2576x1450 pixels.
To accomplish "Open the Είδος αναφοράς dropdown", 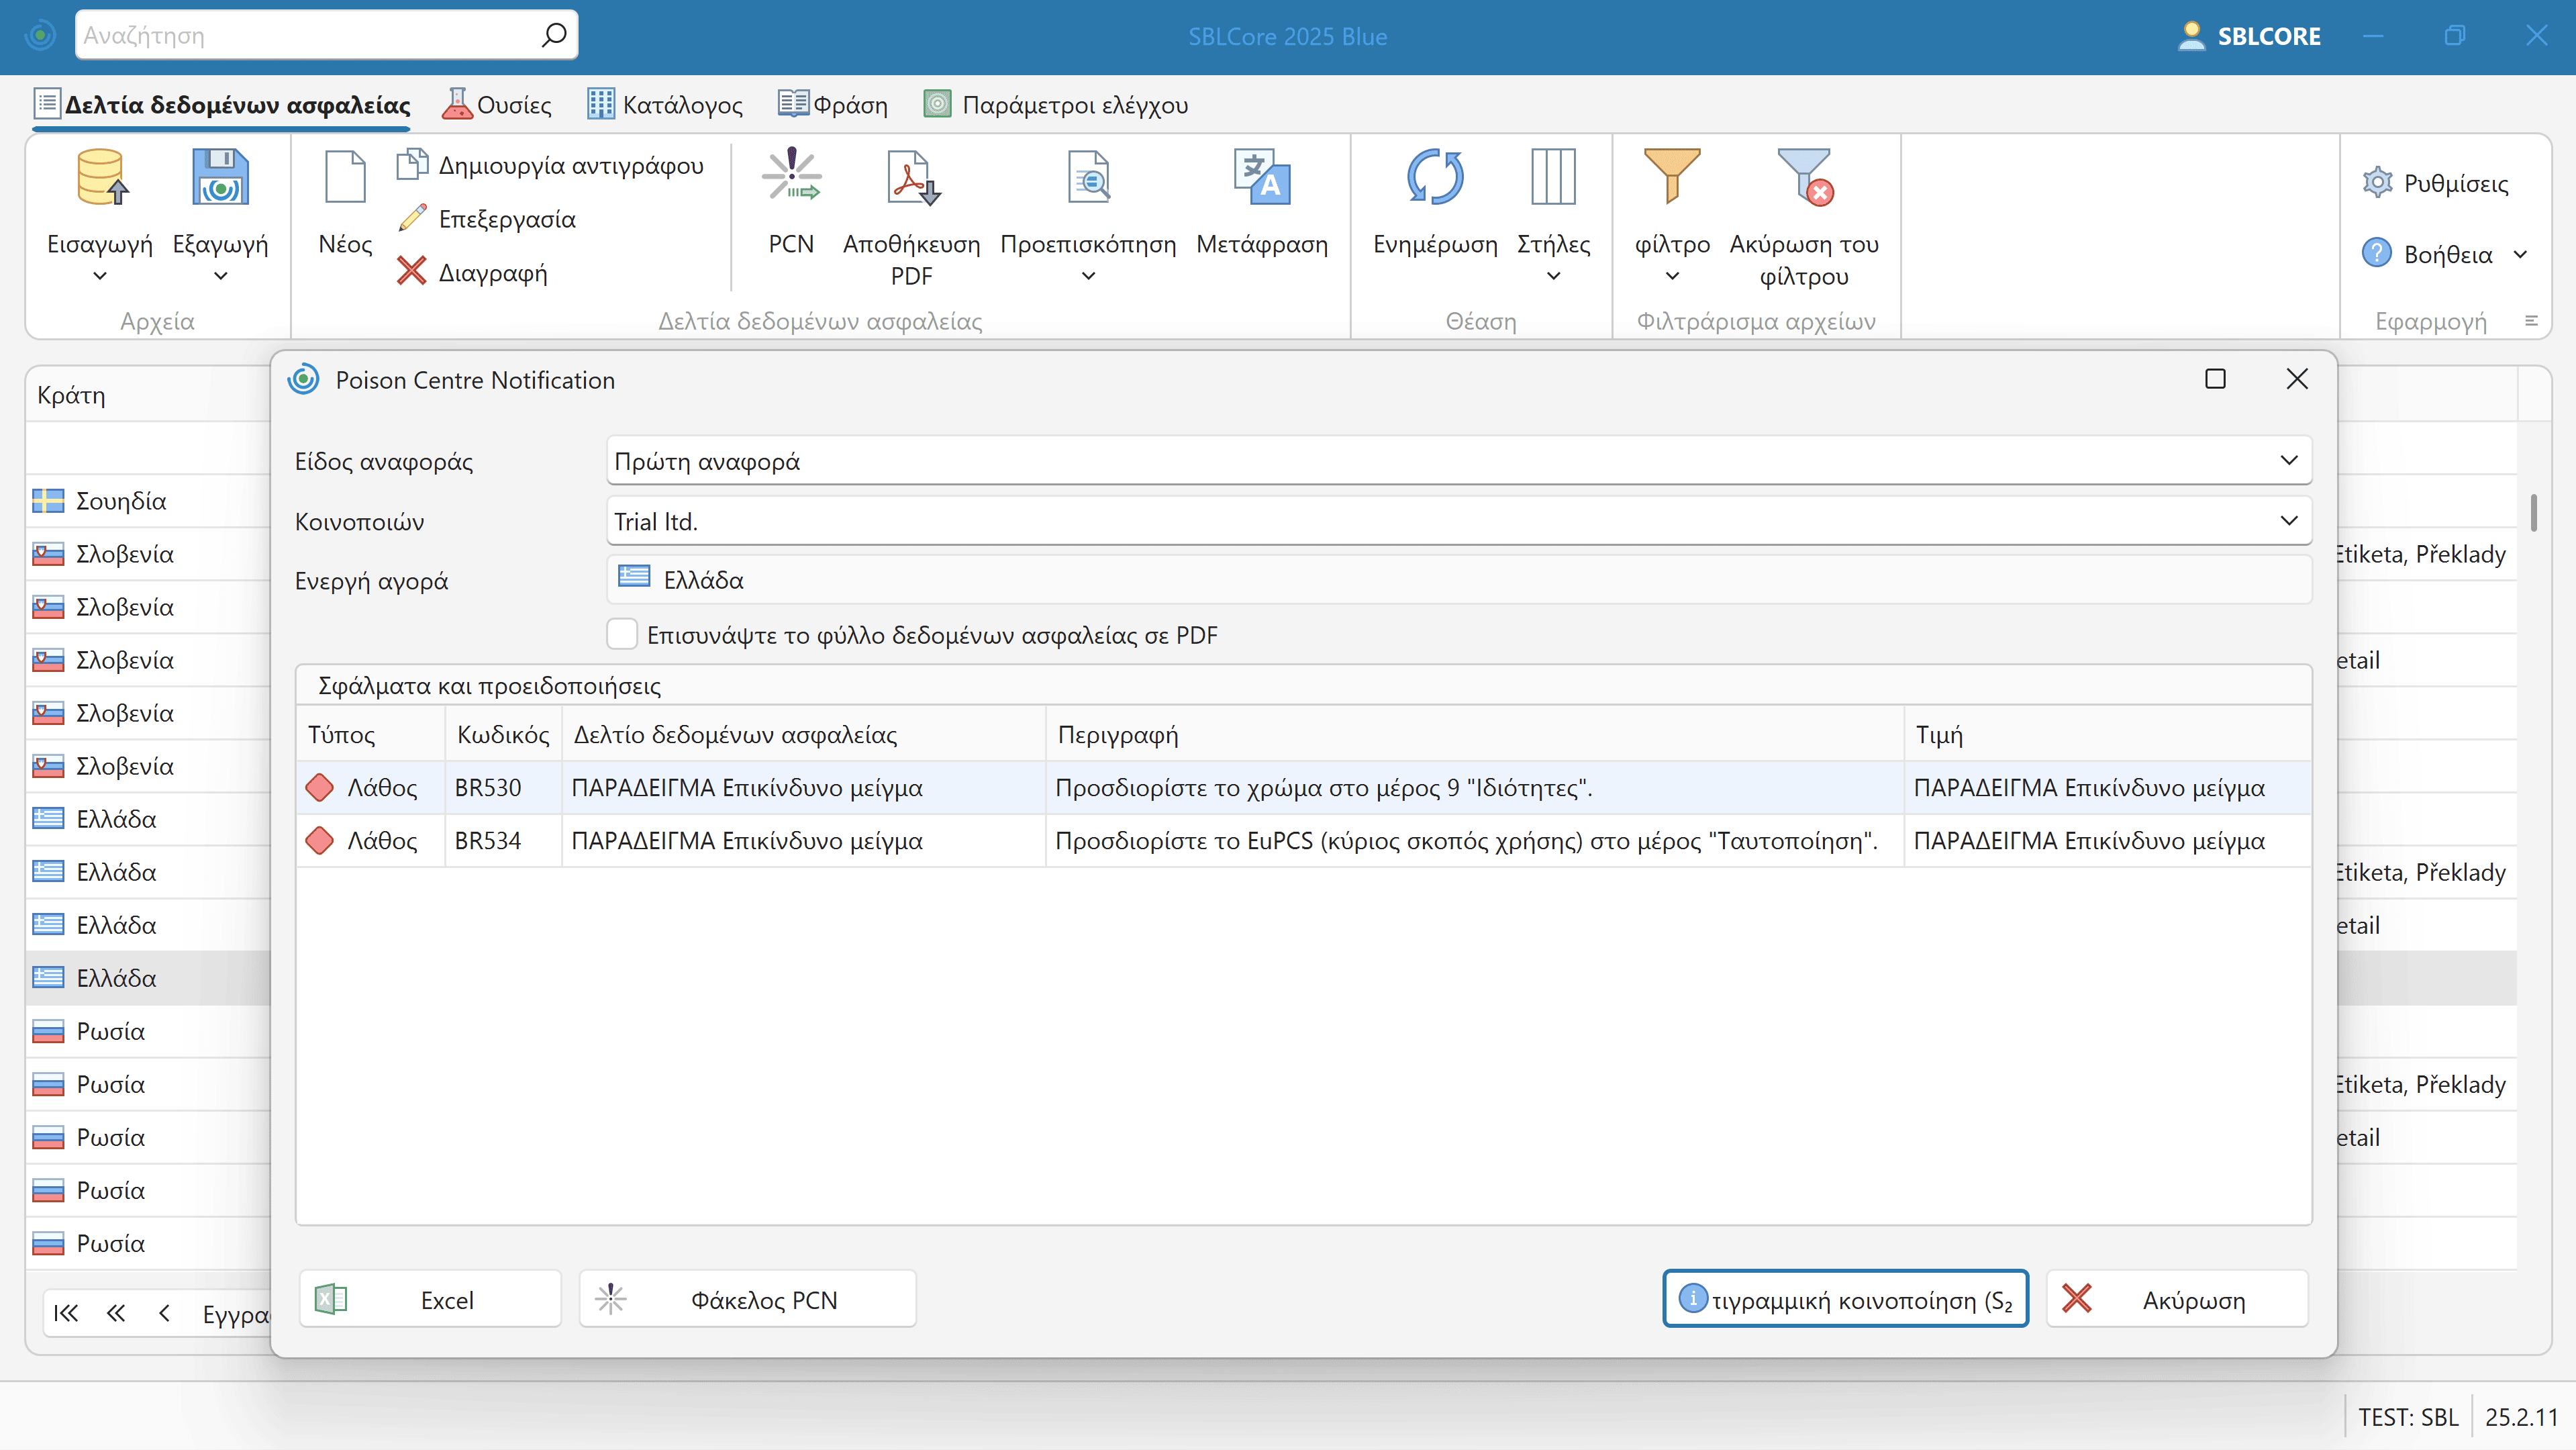I will [x=2288, y=460].
